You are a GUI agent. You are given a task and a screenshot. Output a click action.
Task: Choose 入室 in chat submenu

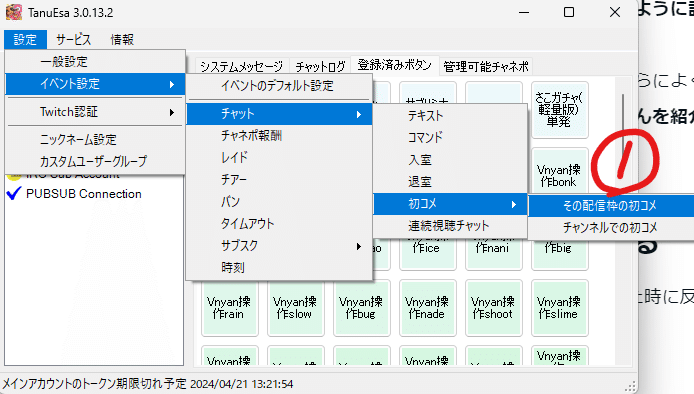(x=450, y=159)
